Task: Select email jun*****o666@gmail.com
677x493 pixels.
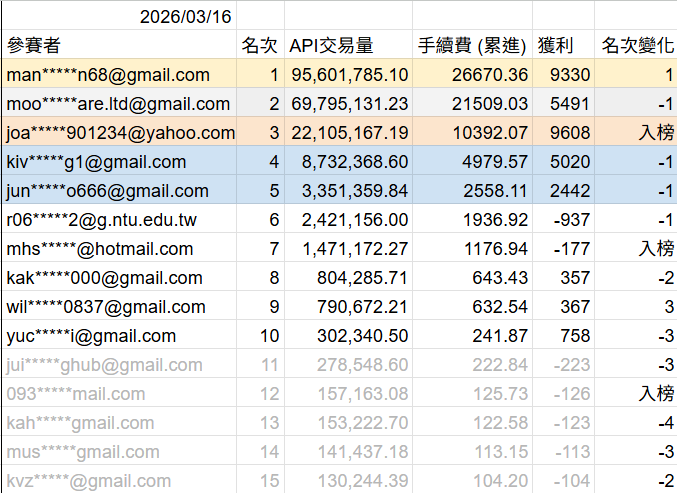Action: pyautogui.click(x=108, y=191)
